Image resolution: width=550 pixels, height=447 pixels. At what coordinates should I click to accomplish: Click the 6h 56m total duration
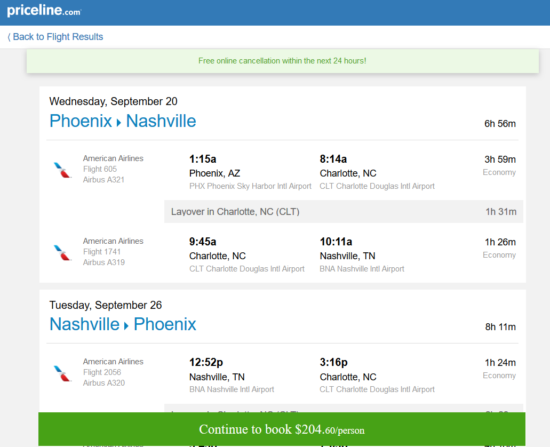500,124
